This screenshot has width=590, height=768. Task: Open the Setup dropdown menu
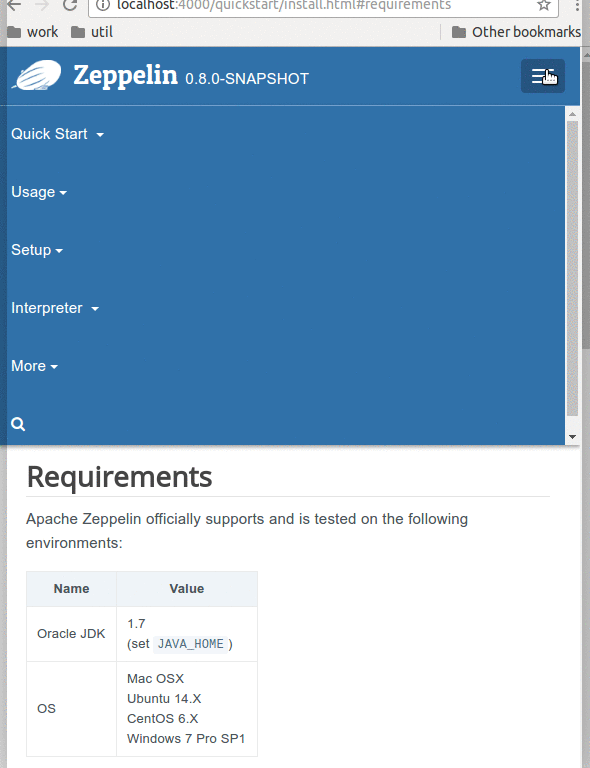coord(37,250)
